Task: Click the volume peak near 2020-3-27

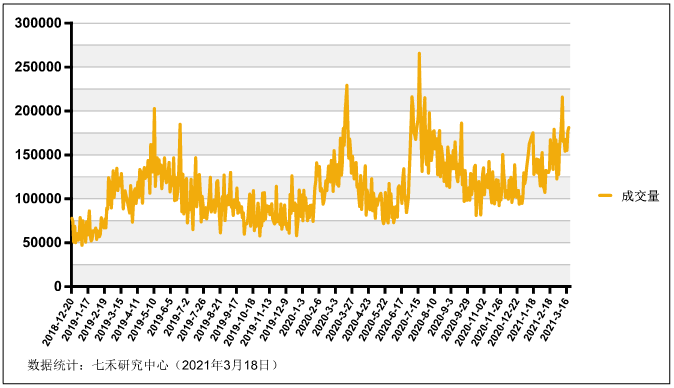Action: click(x=346, y=86)
